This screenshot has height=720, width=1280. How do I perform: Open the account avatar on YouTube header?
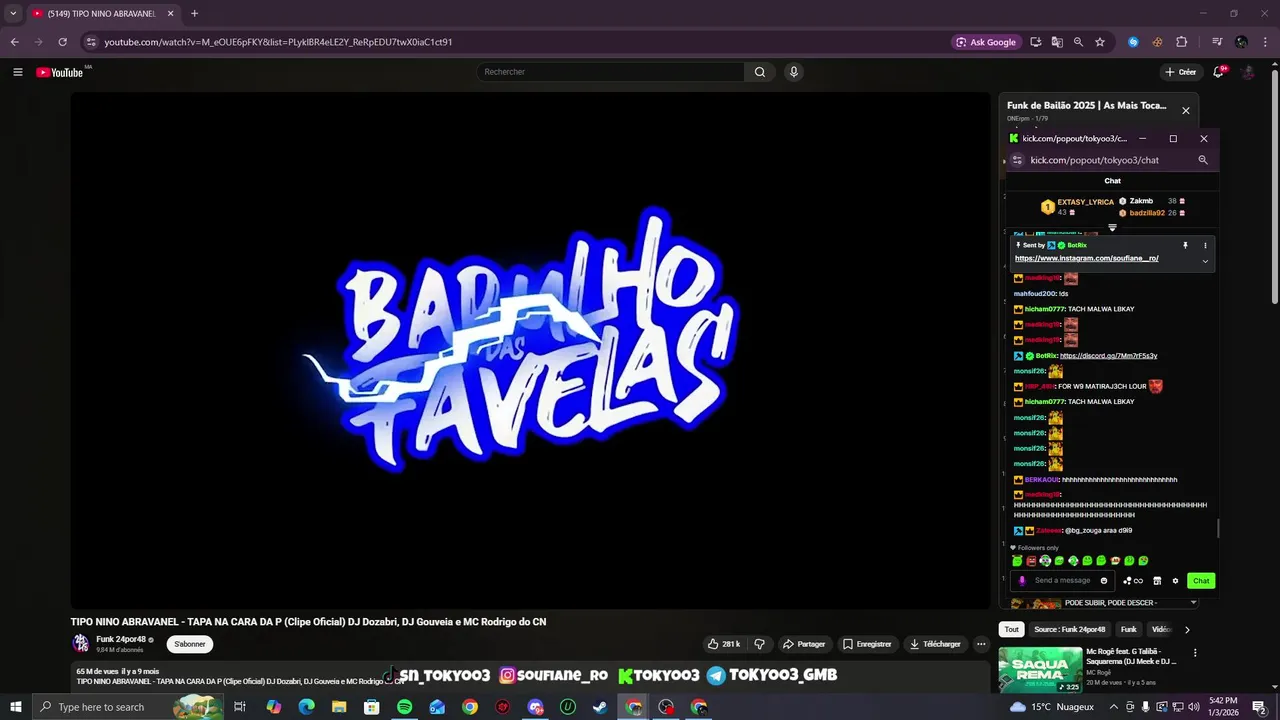pyautogui.click(x=1248, y=72)
